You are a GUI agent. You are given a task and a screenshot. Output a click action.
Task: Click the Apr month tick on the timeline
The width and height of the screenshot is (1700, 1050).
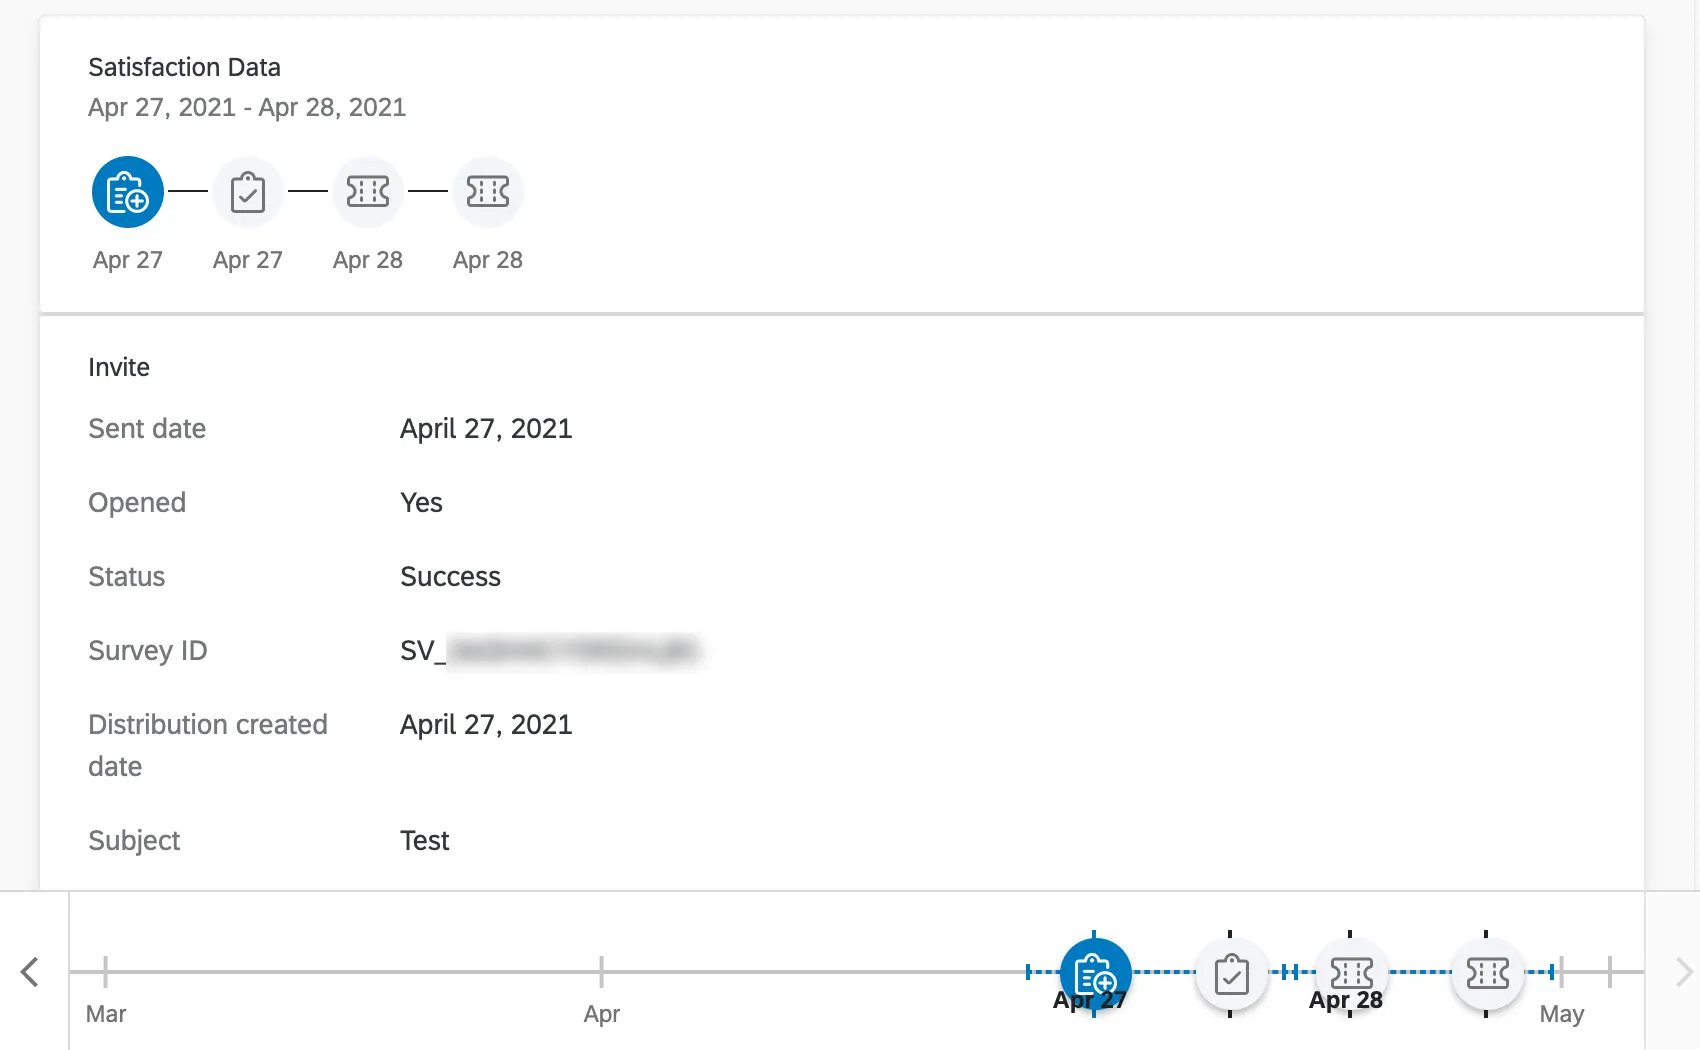(601, 972)
